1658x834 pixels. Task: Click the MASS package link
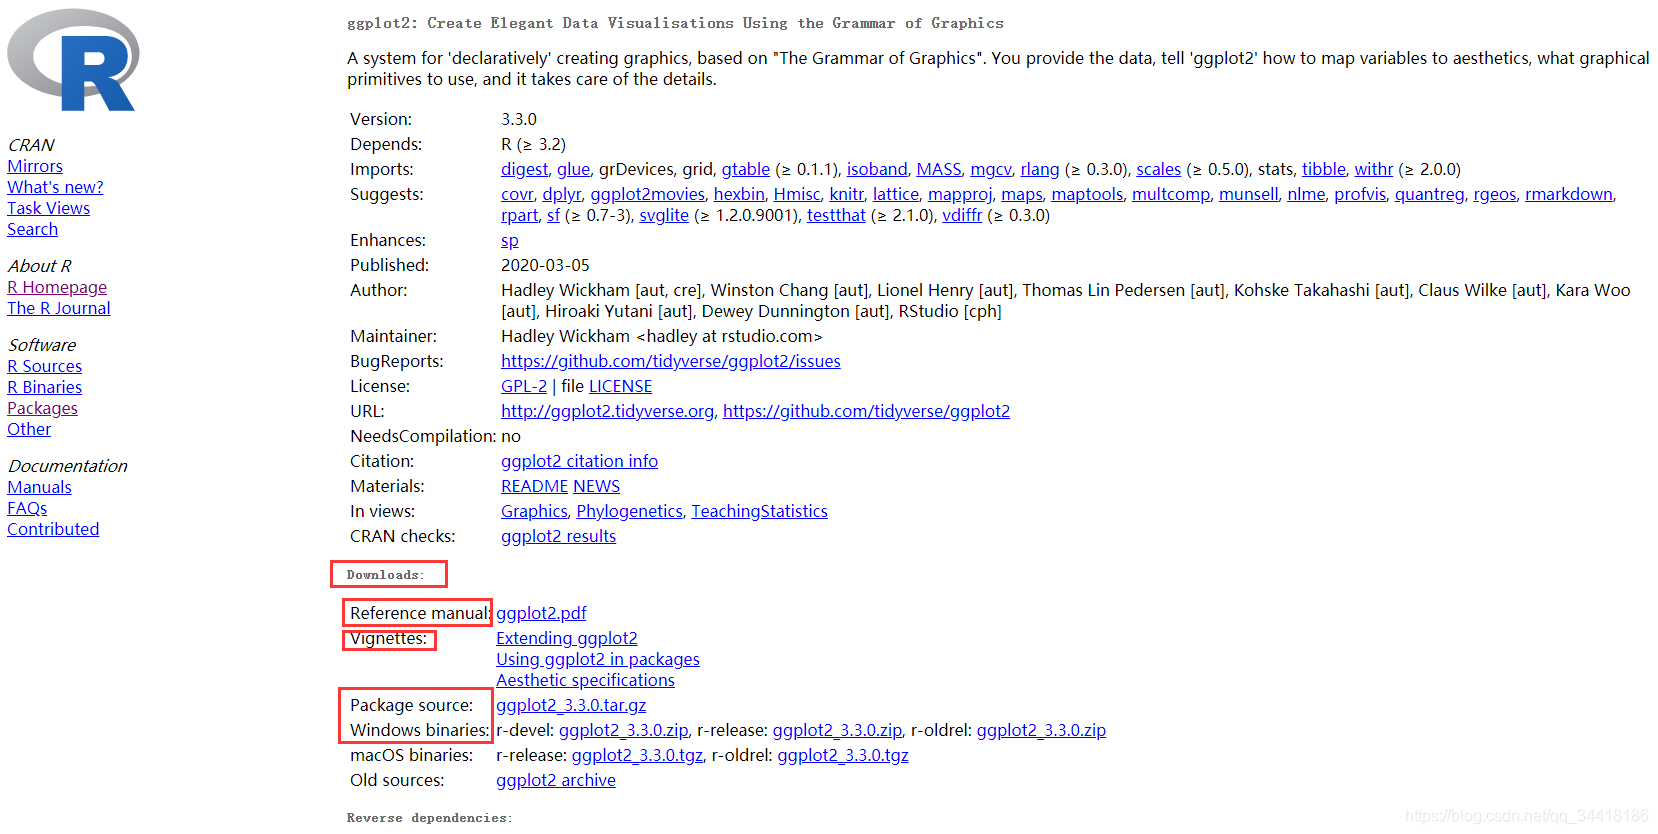click(x=939, y=169)
